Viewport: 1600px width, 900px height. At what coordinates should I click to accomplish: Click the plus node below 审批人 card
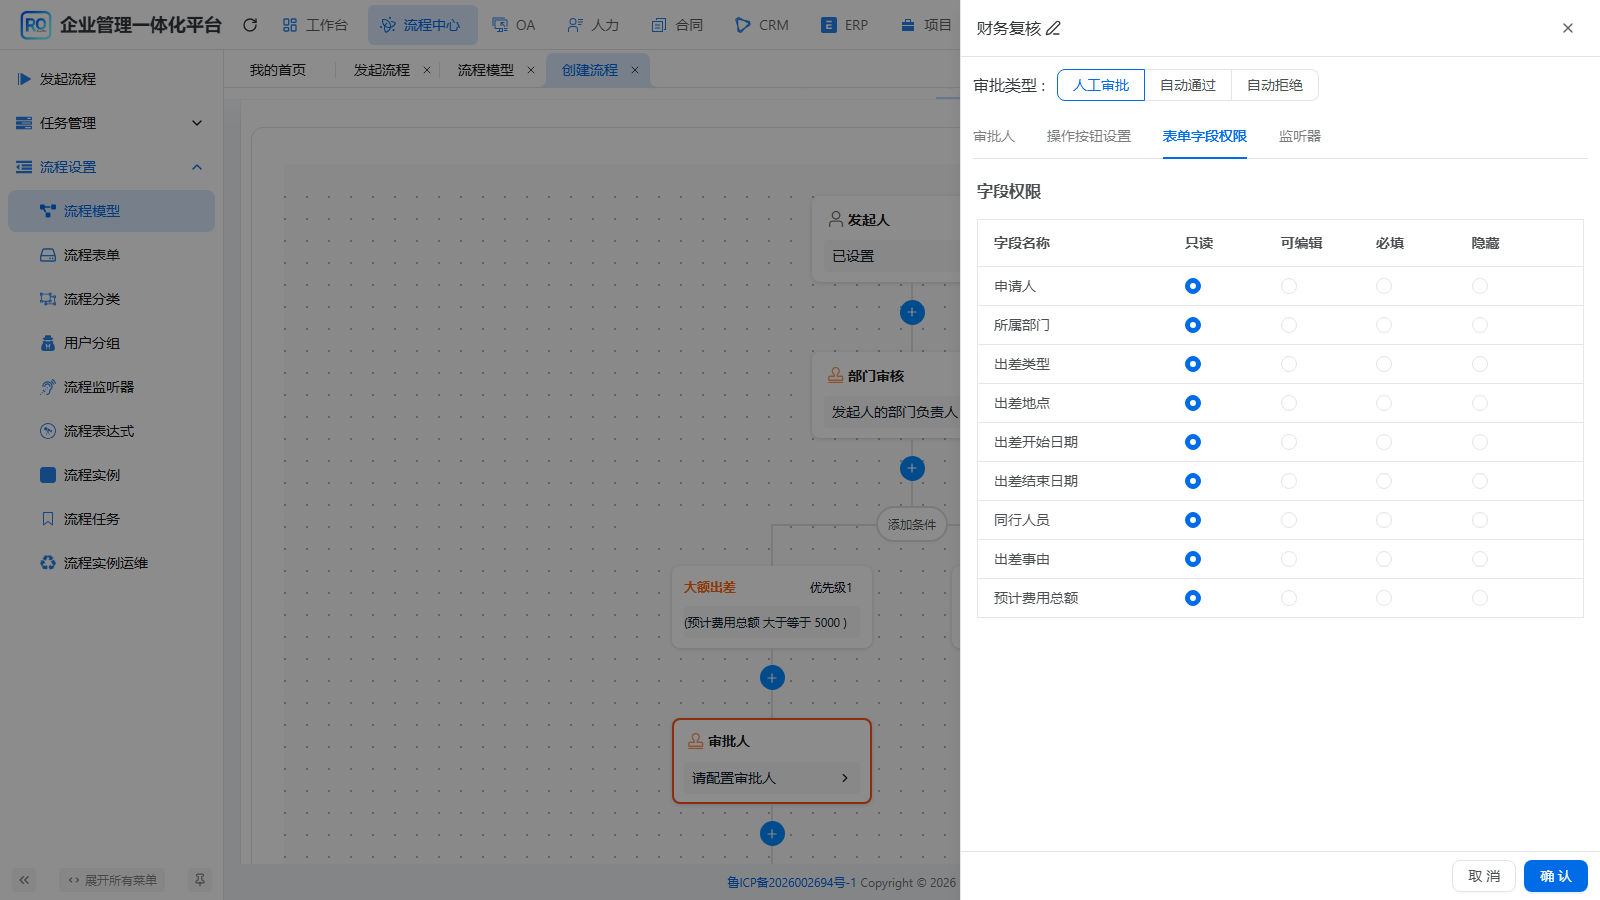coord(772,834)
